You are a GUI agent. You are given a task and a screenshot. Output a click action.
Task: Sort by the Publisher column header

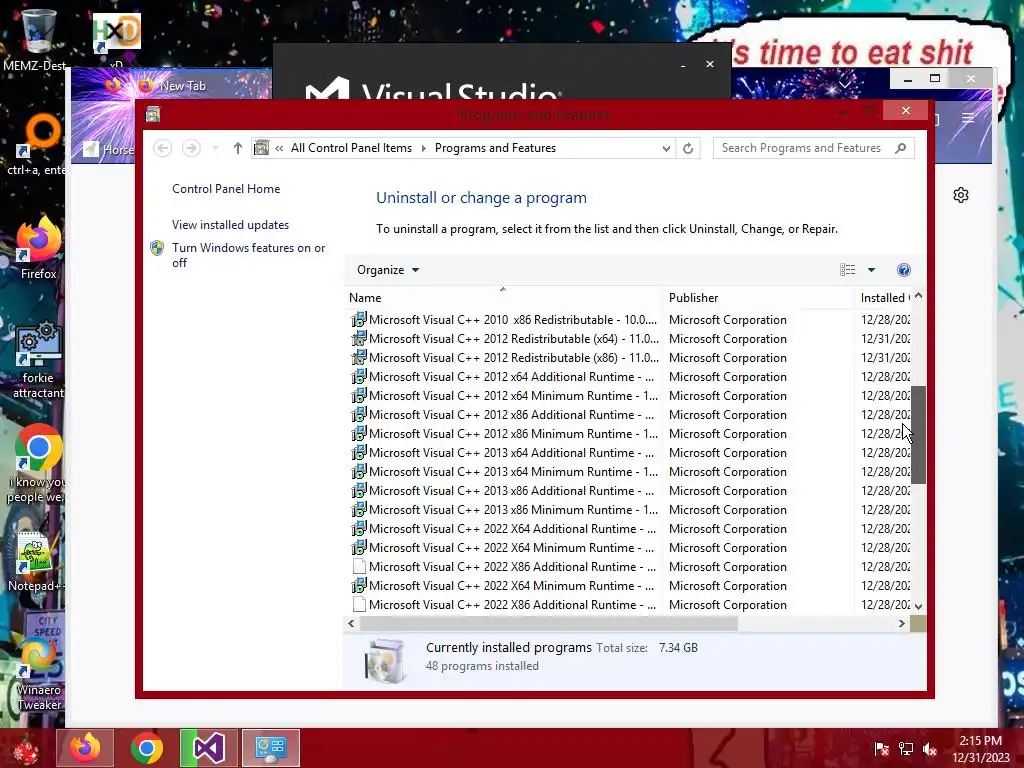[x=758, y=298]
